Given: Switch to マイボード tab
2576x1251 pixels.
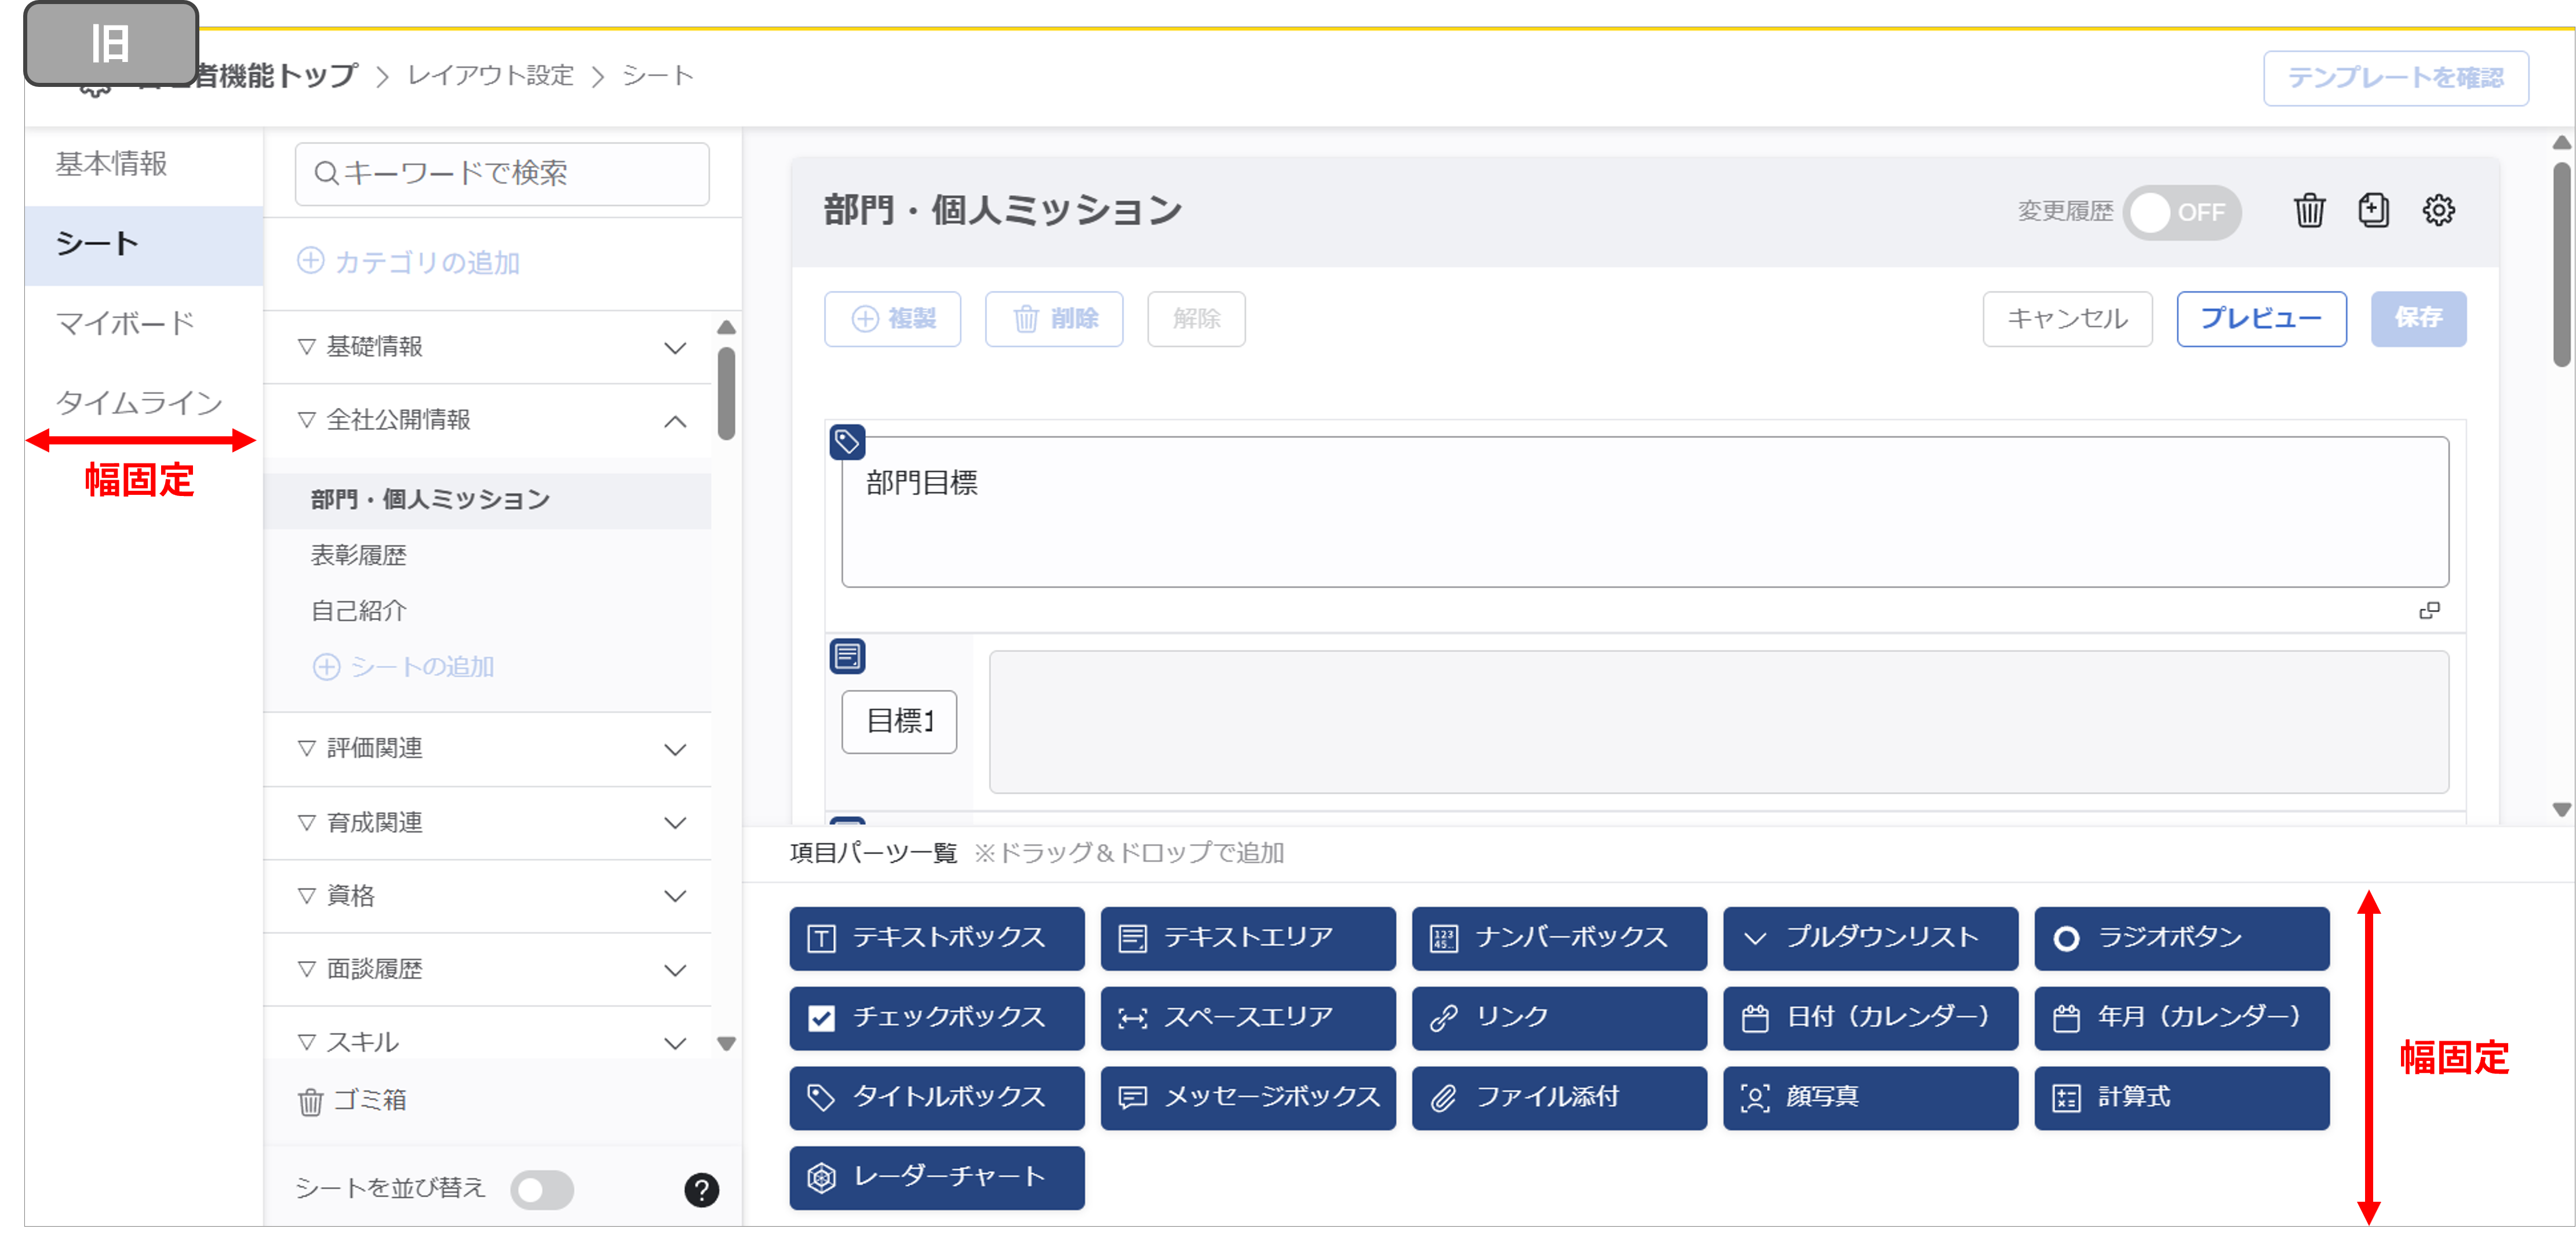Looking at the screenshot, I should [125, 323].
